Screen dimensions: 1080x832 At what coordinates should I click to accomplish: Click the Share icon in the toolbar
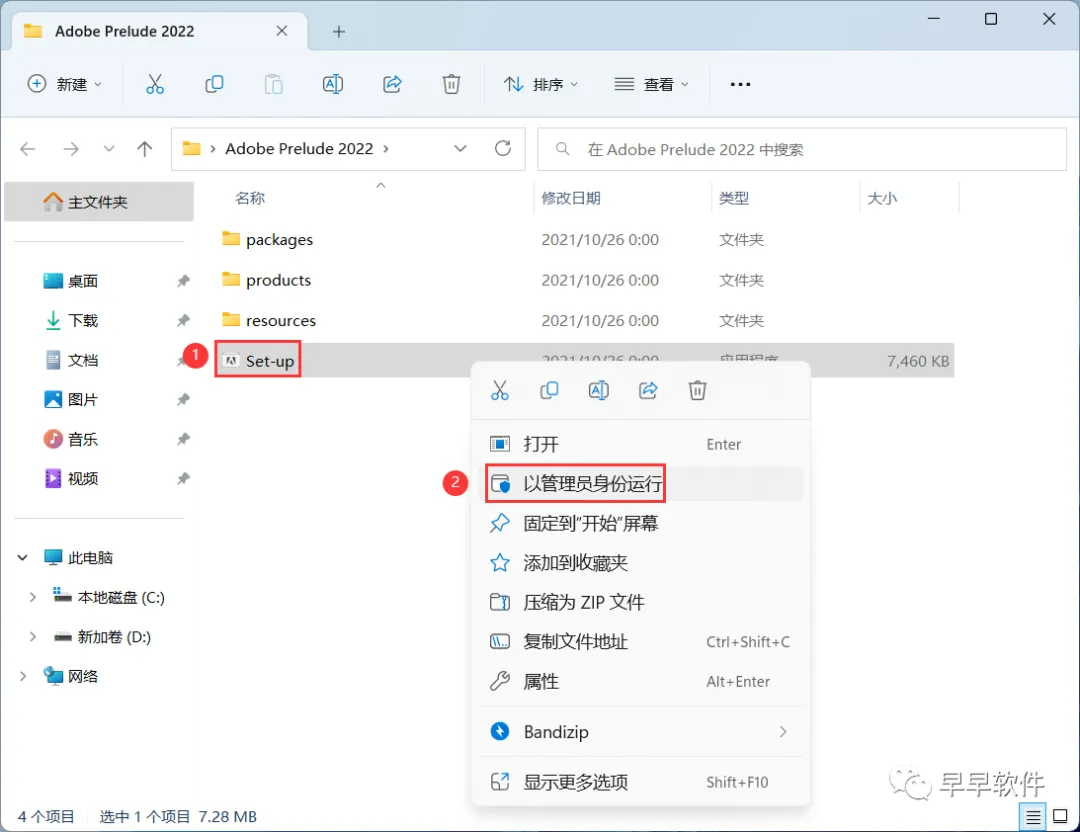click(392, 84)
